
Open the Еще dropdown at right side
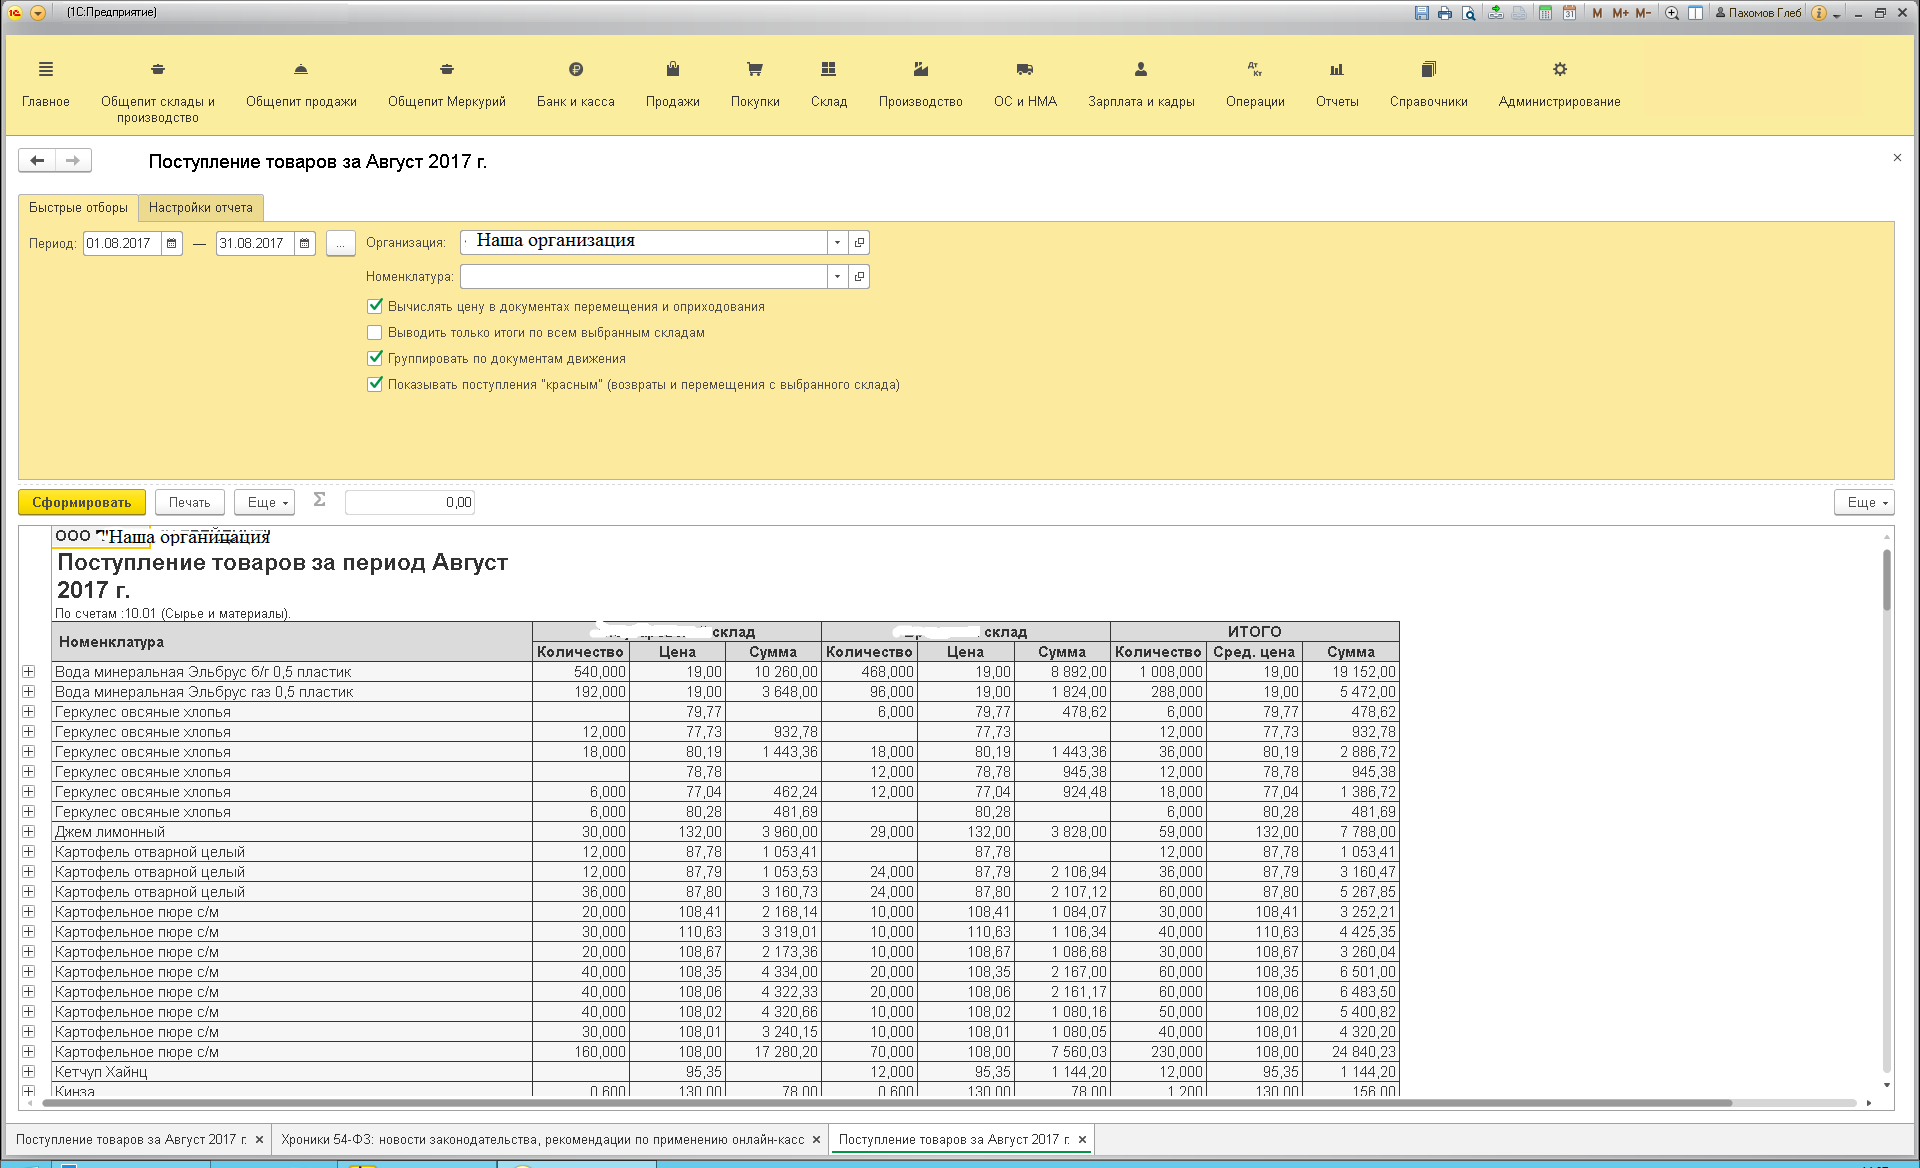click(x=1864, y=502)
